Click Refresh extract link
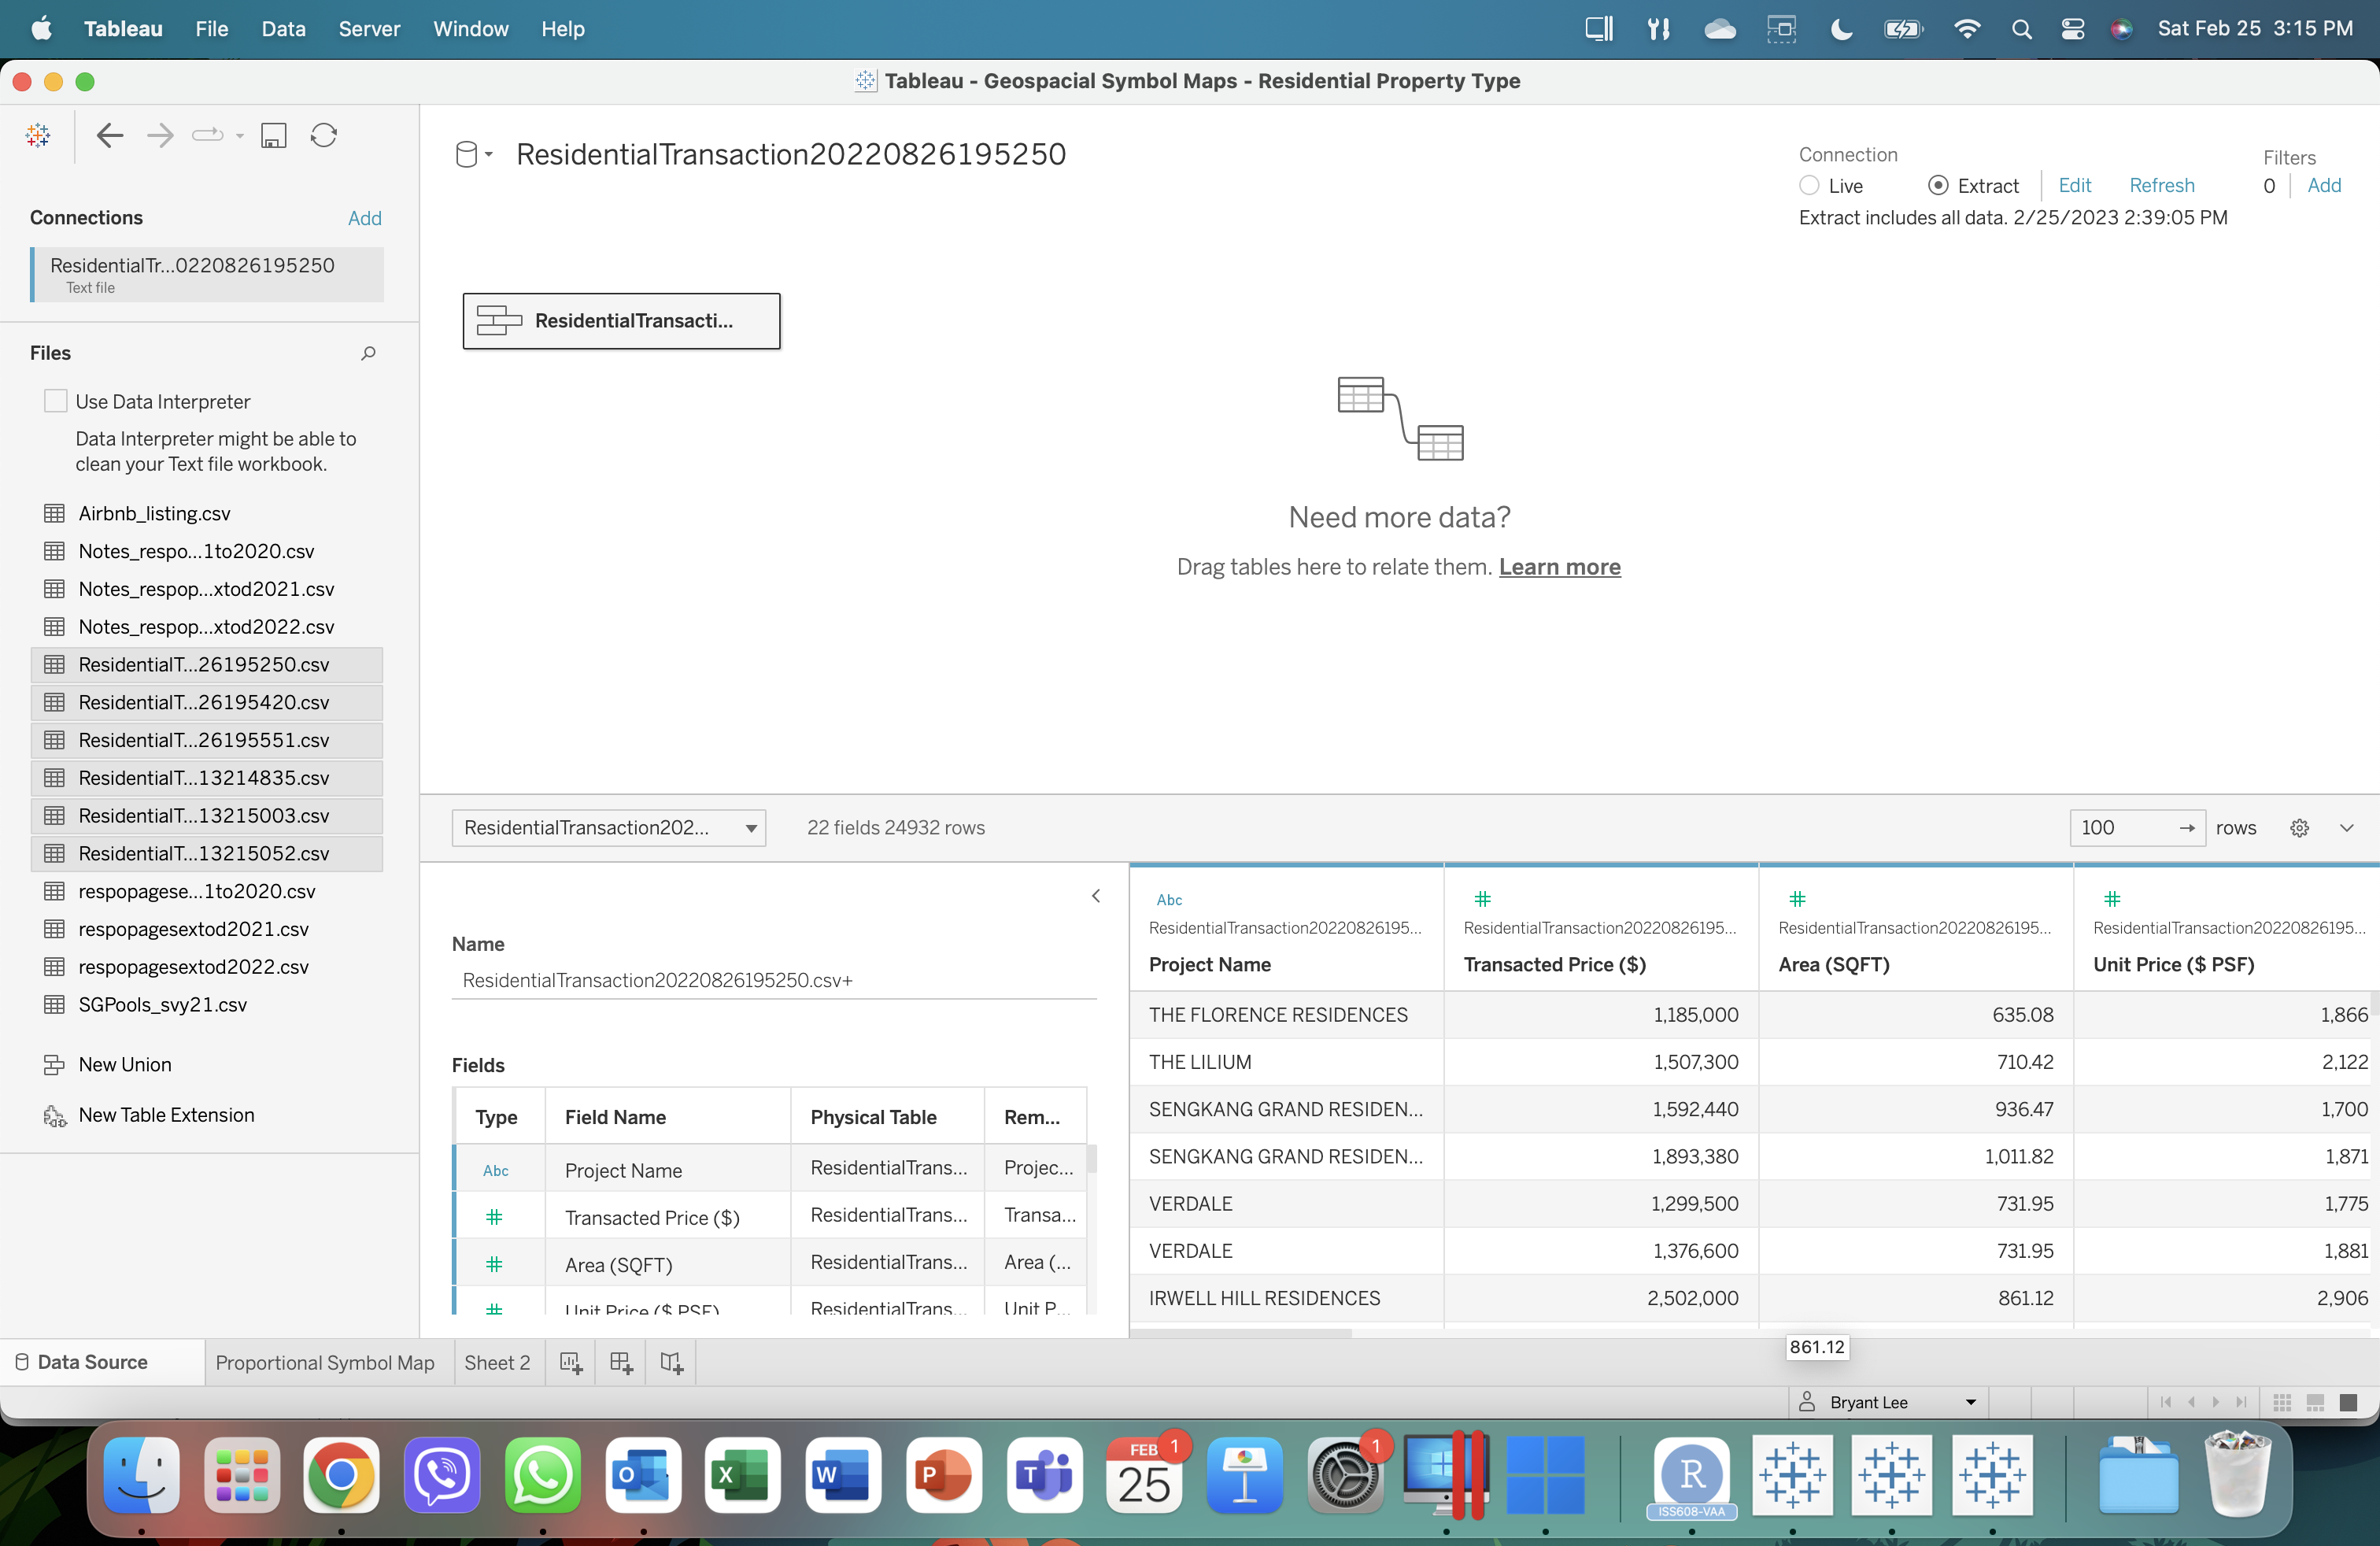 click(x=2161, y=186)
